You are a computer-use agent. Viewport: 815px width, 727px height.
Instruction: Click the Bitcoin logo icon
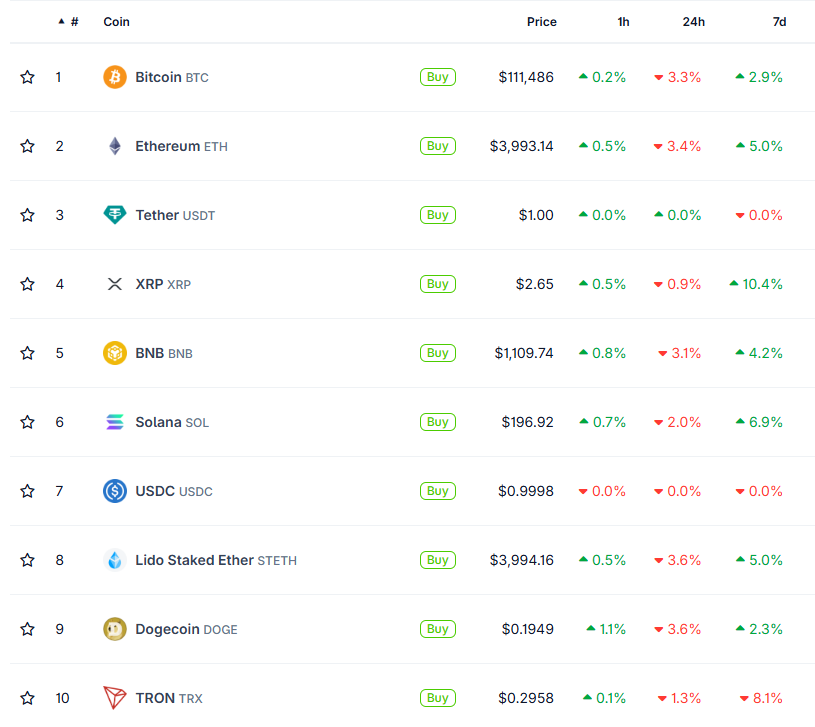[x=115, y=77]
